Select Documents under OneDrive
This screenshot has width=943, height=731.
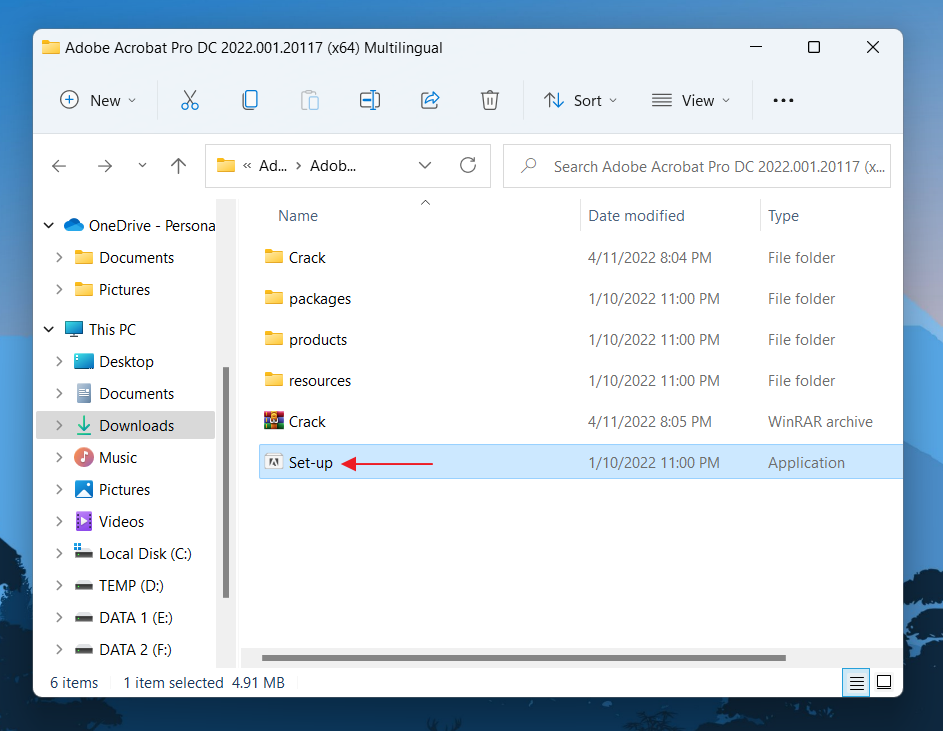tap(126, 258)
